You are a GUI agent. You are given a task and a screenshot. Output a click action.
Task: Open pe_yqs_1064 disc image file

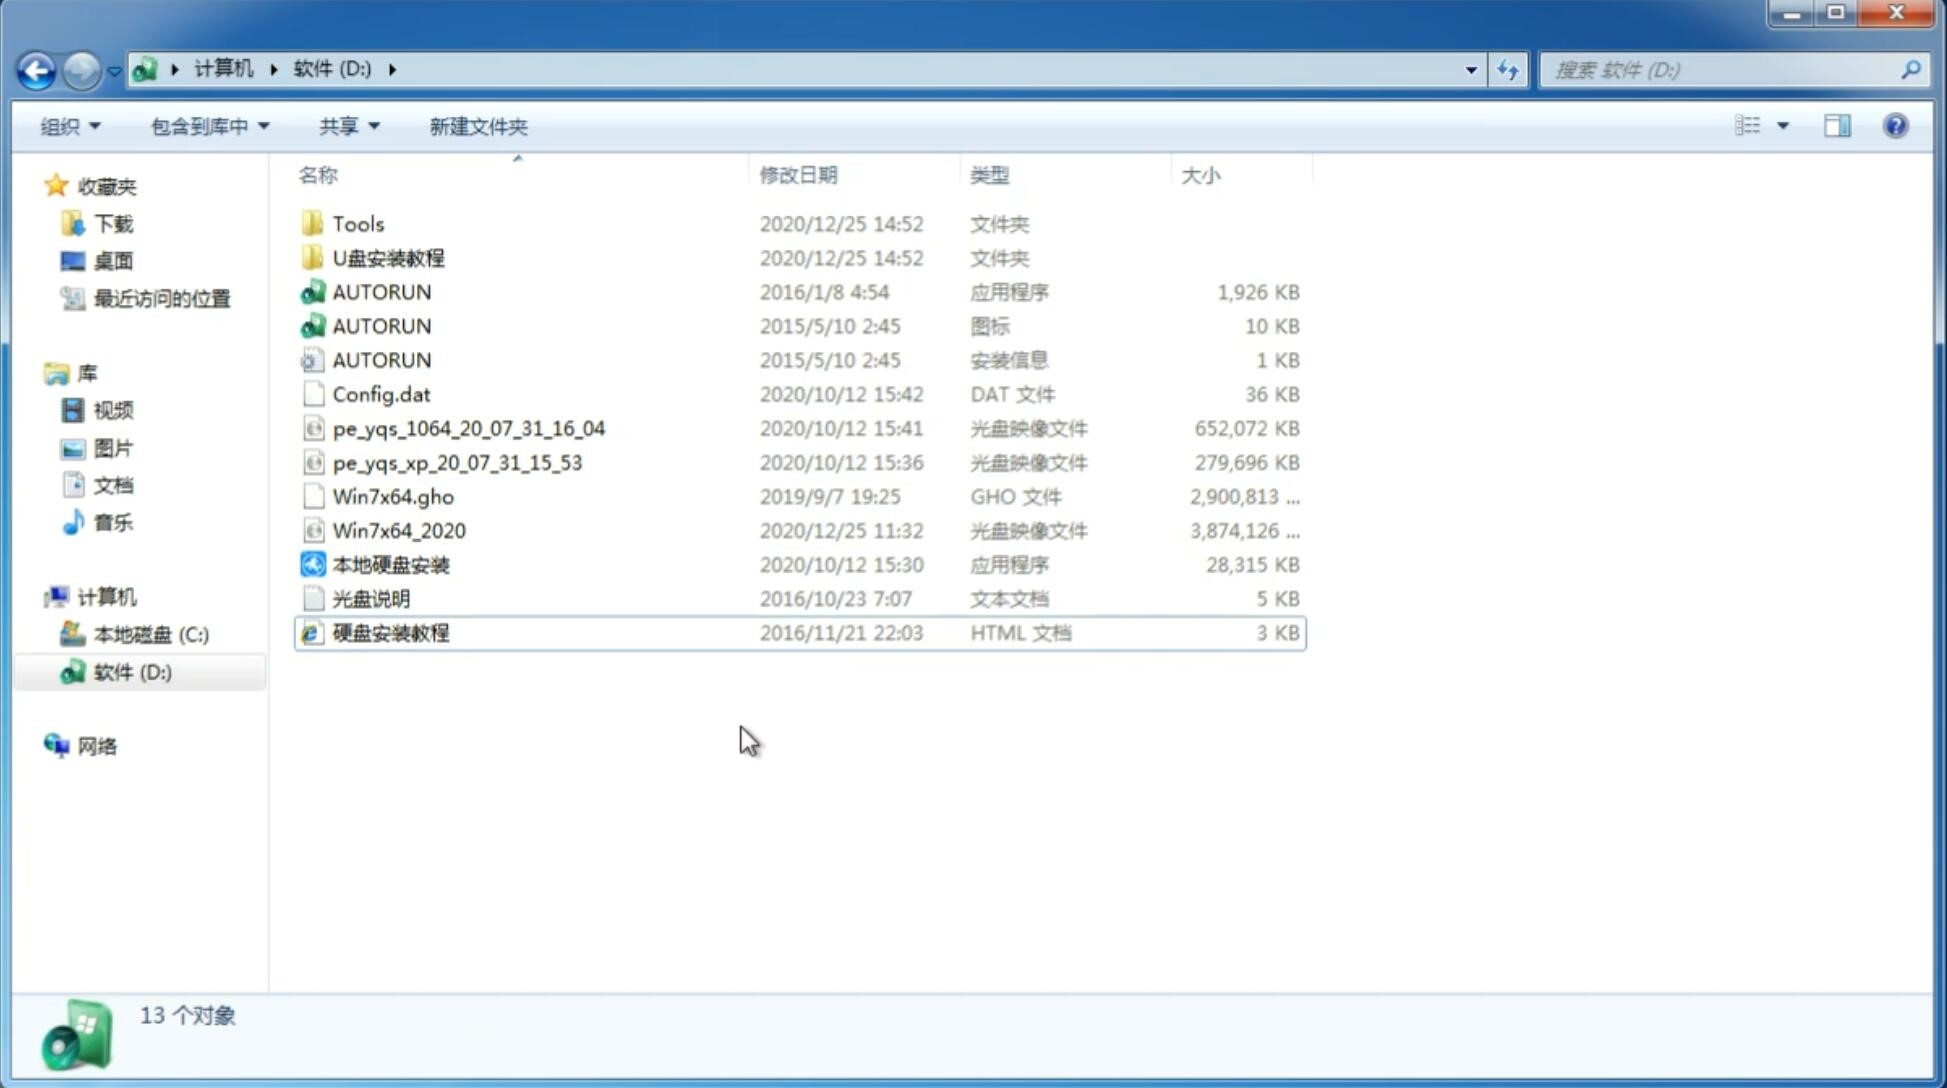pos(469,428)
